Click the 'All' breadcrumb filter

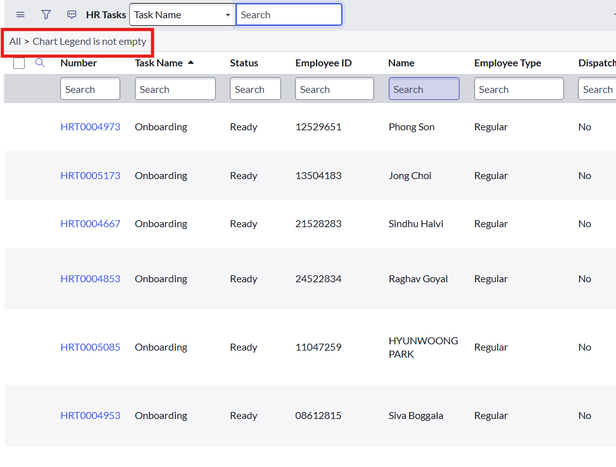15,42
